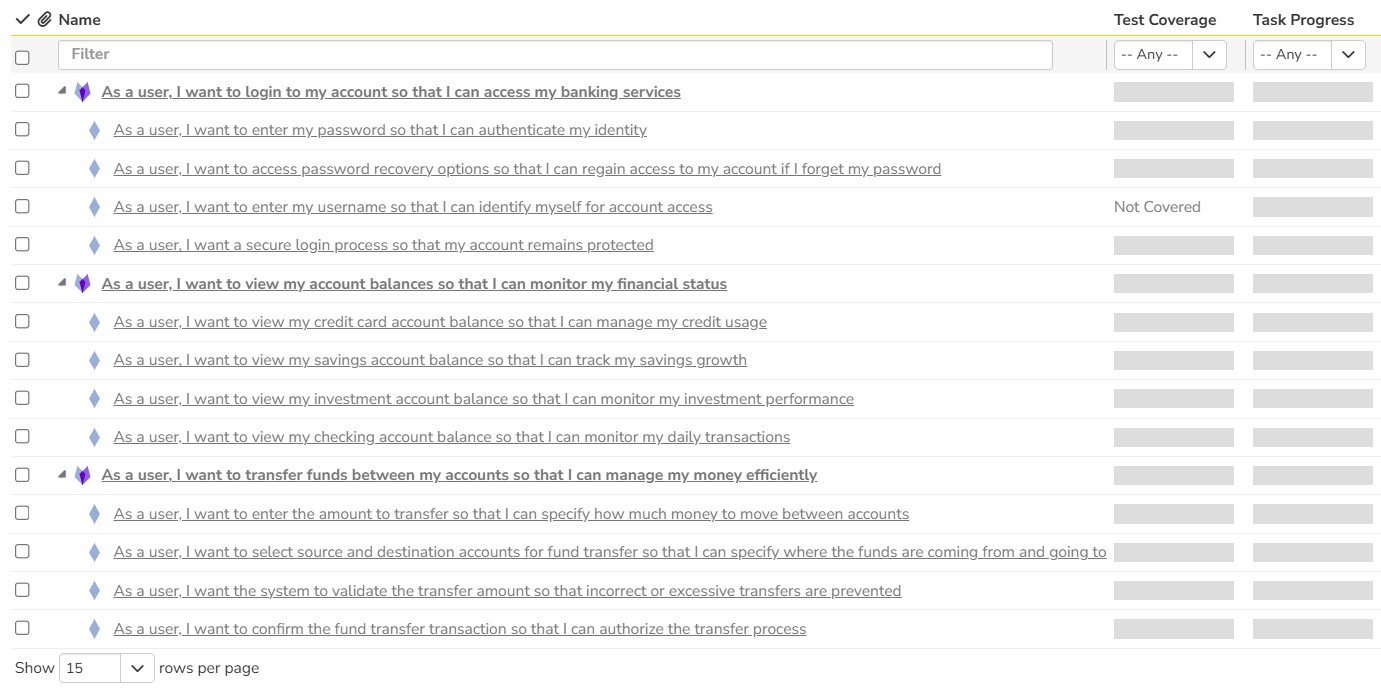Viewport: 1381px width, 690px height.
Task: Click the epic icon beside the login requirement
Action: tap(83, 92)
